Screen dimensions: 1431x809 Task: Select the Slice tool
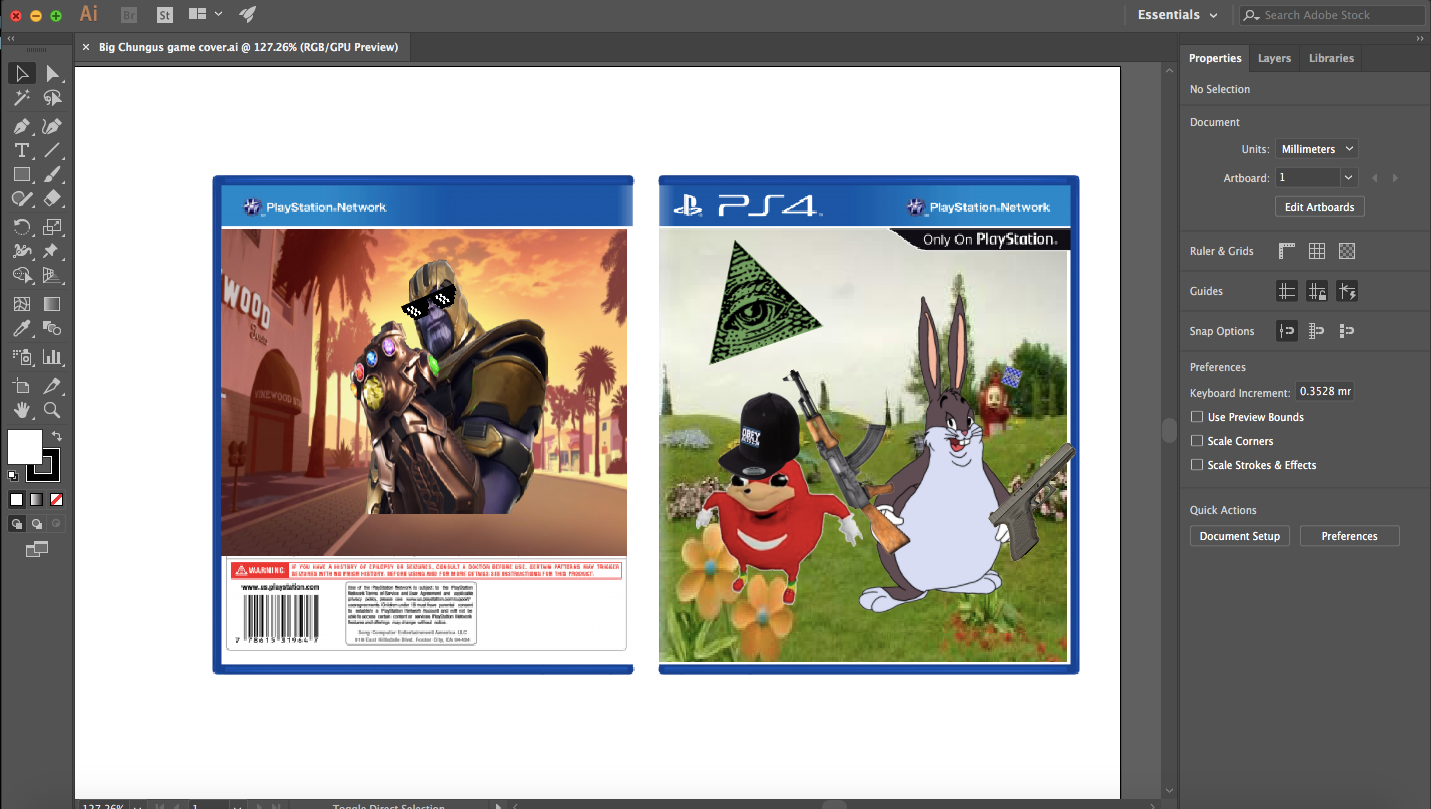[x=52, y=385]
